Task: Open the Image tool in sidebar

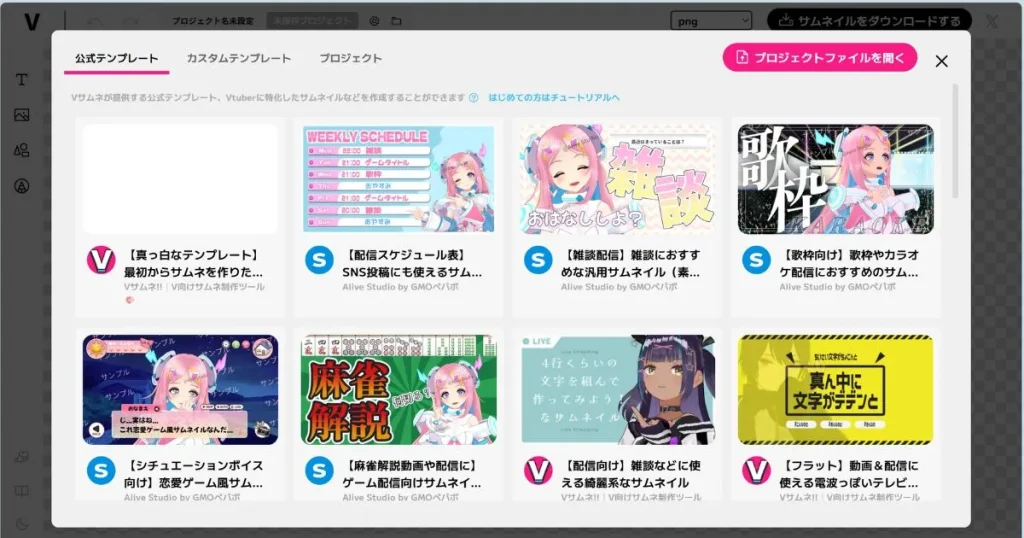Action: (22, 115)
